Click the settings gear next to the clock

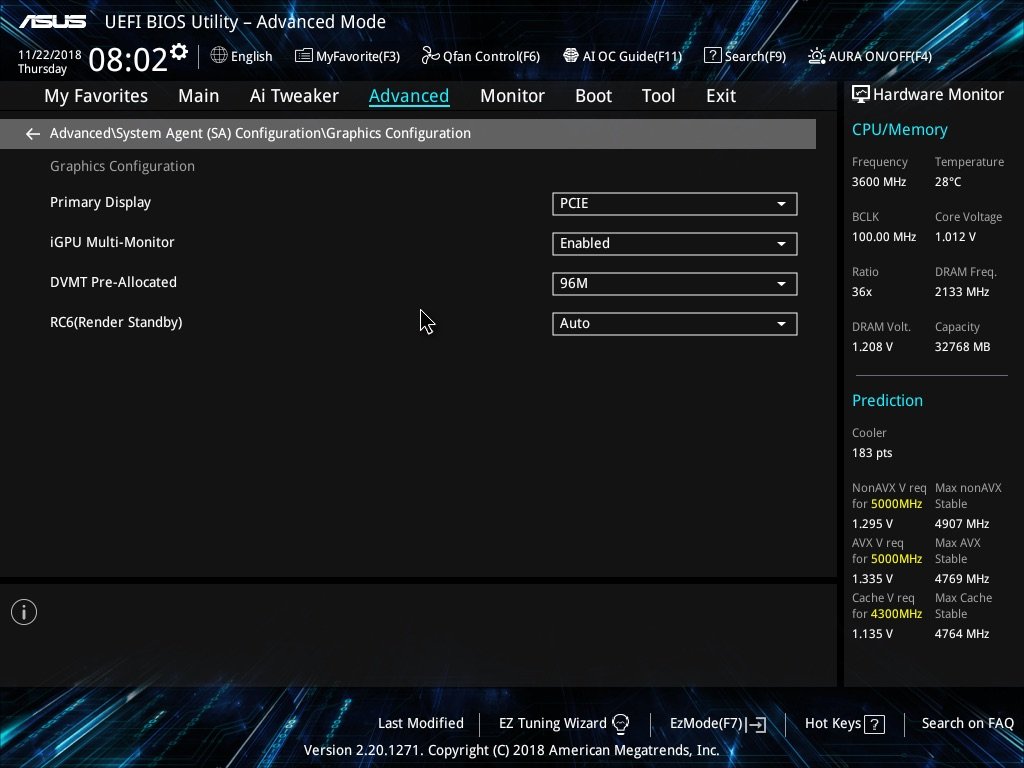click(179, 52)
